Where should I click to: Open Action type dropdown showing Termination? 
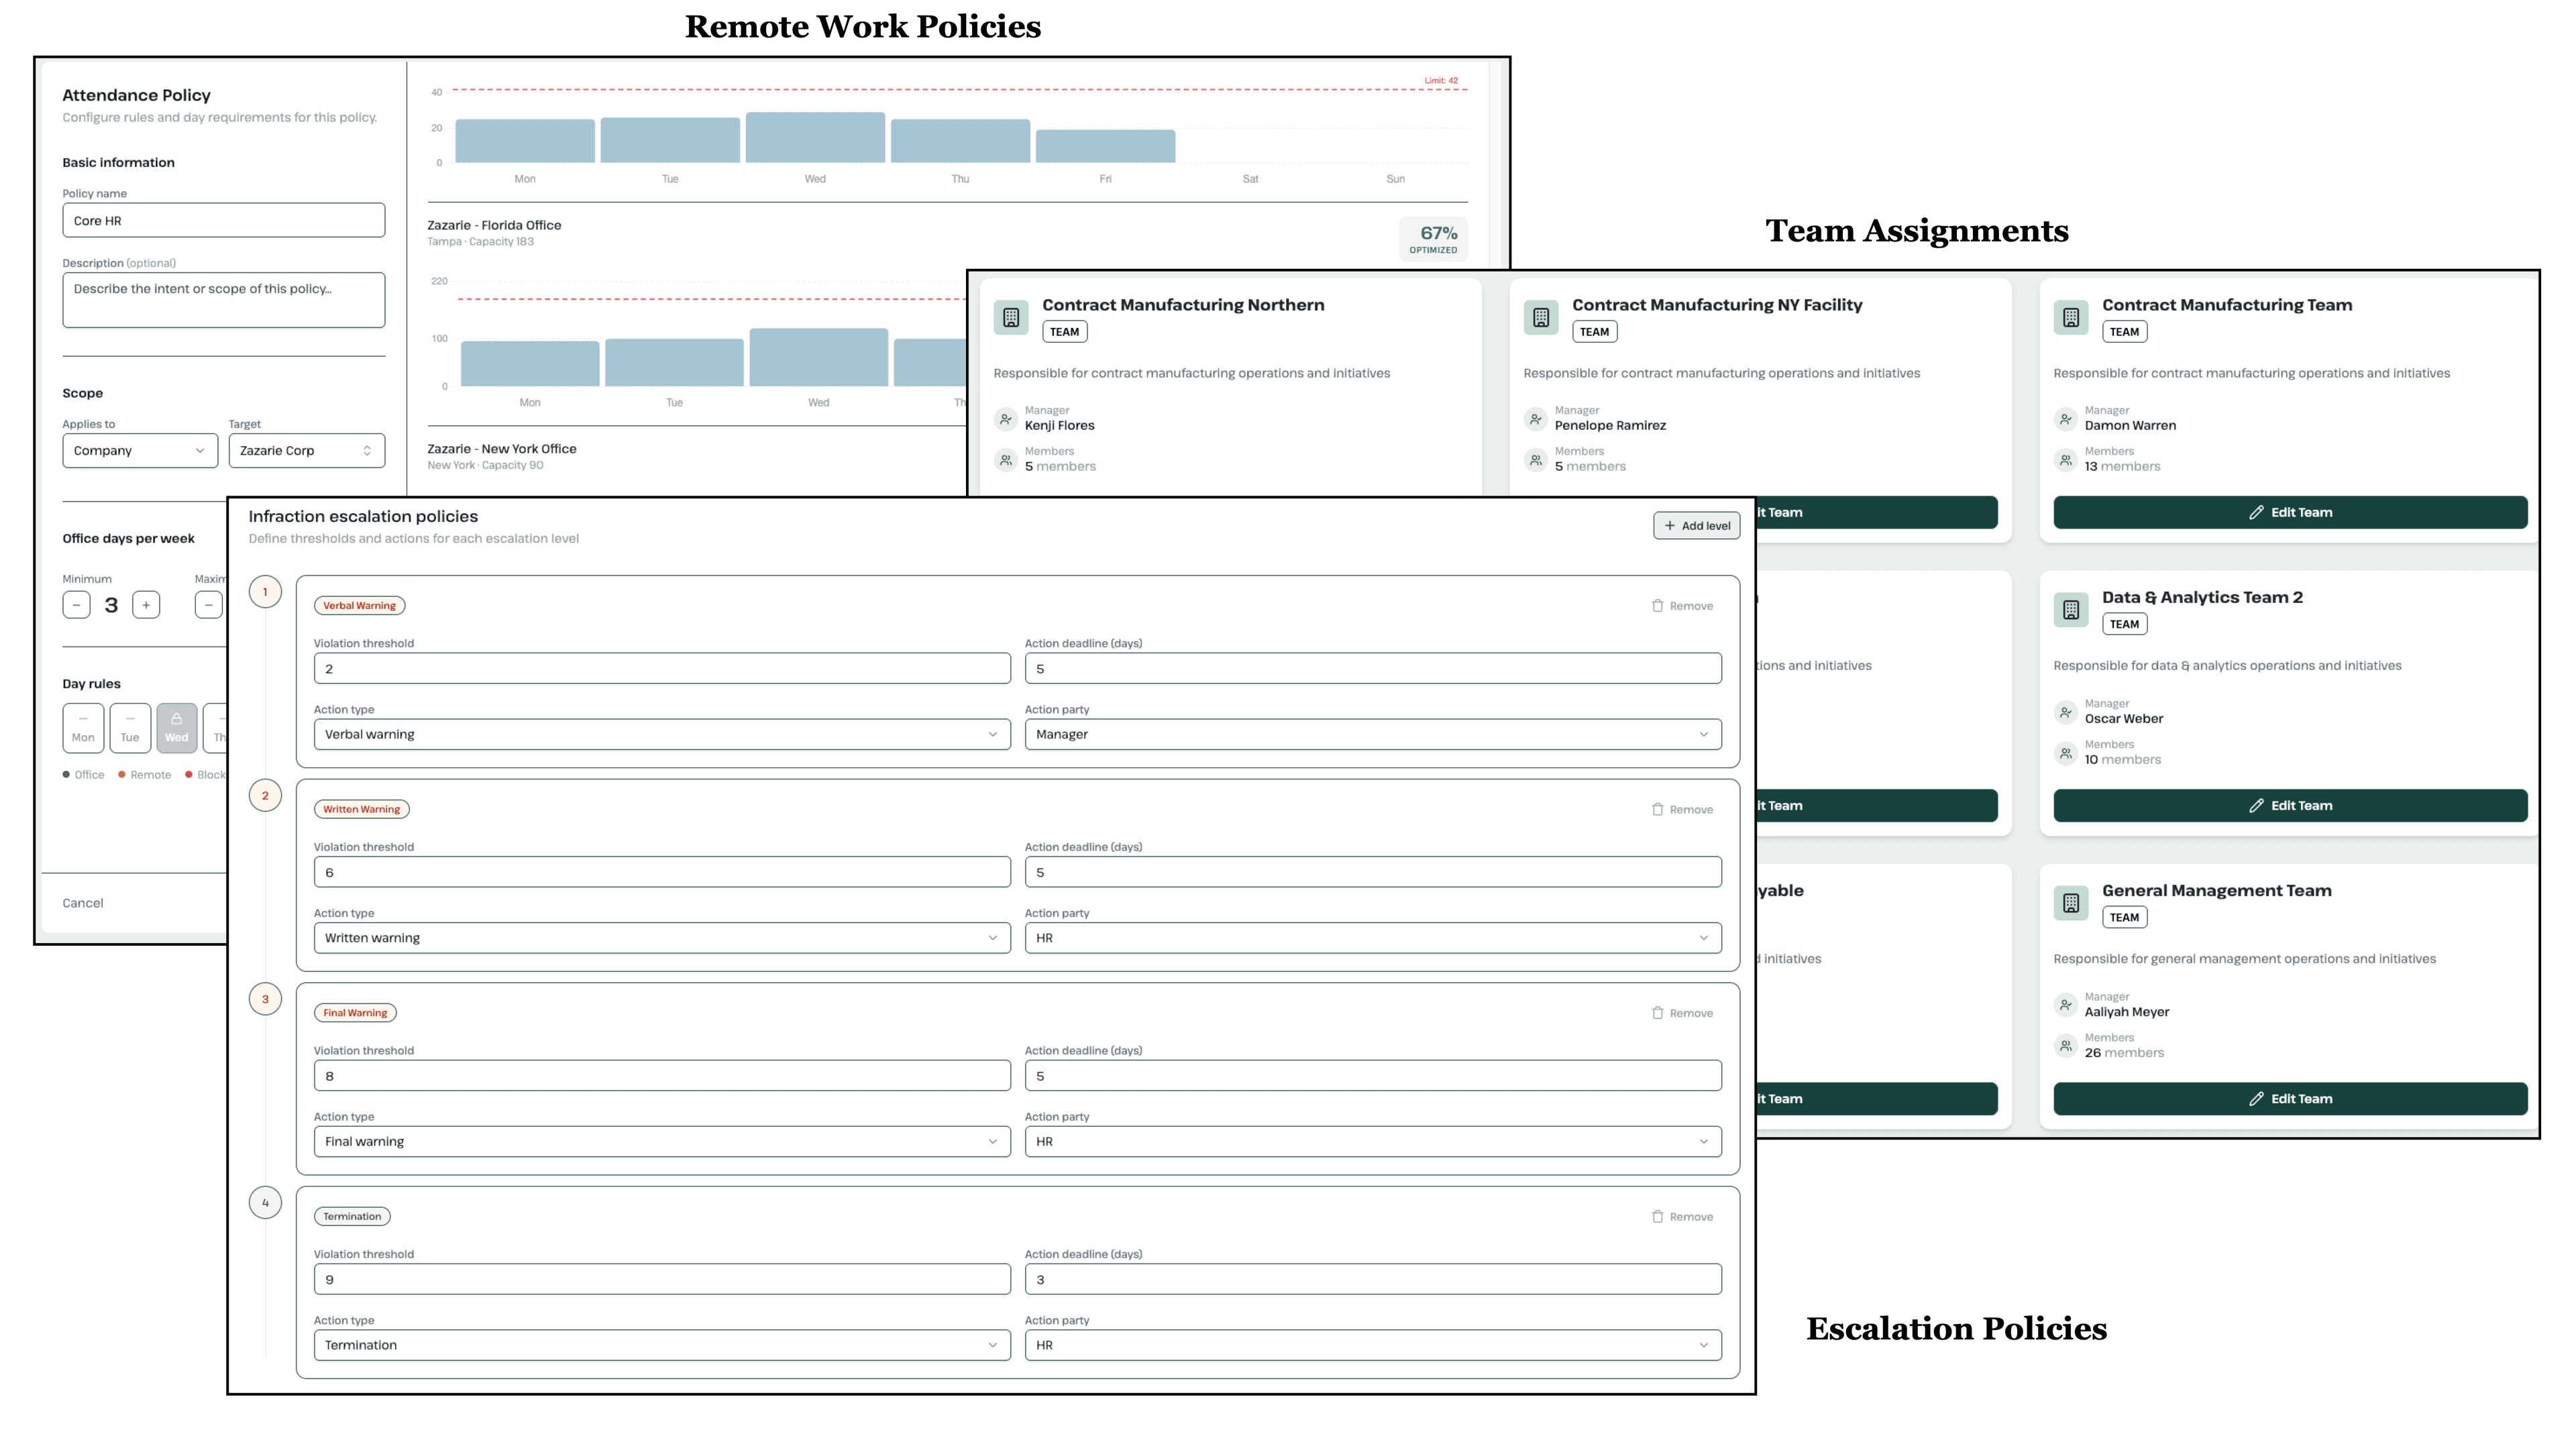point(662,1344)
